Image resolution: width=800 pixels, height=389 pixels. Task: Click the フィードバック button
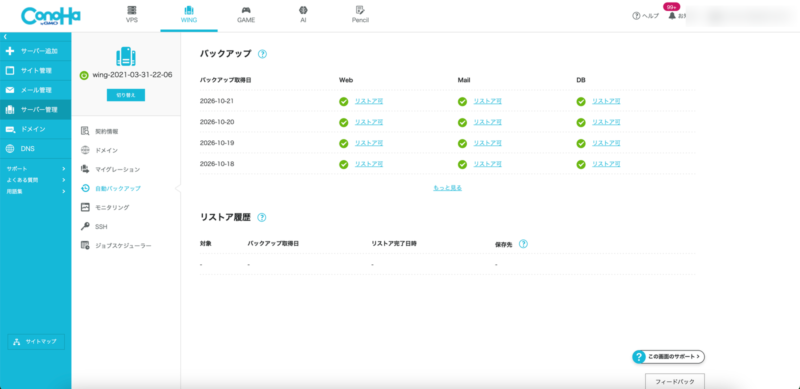click(x=675, y=381)
